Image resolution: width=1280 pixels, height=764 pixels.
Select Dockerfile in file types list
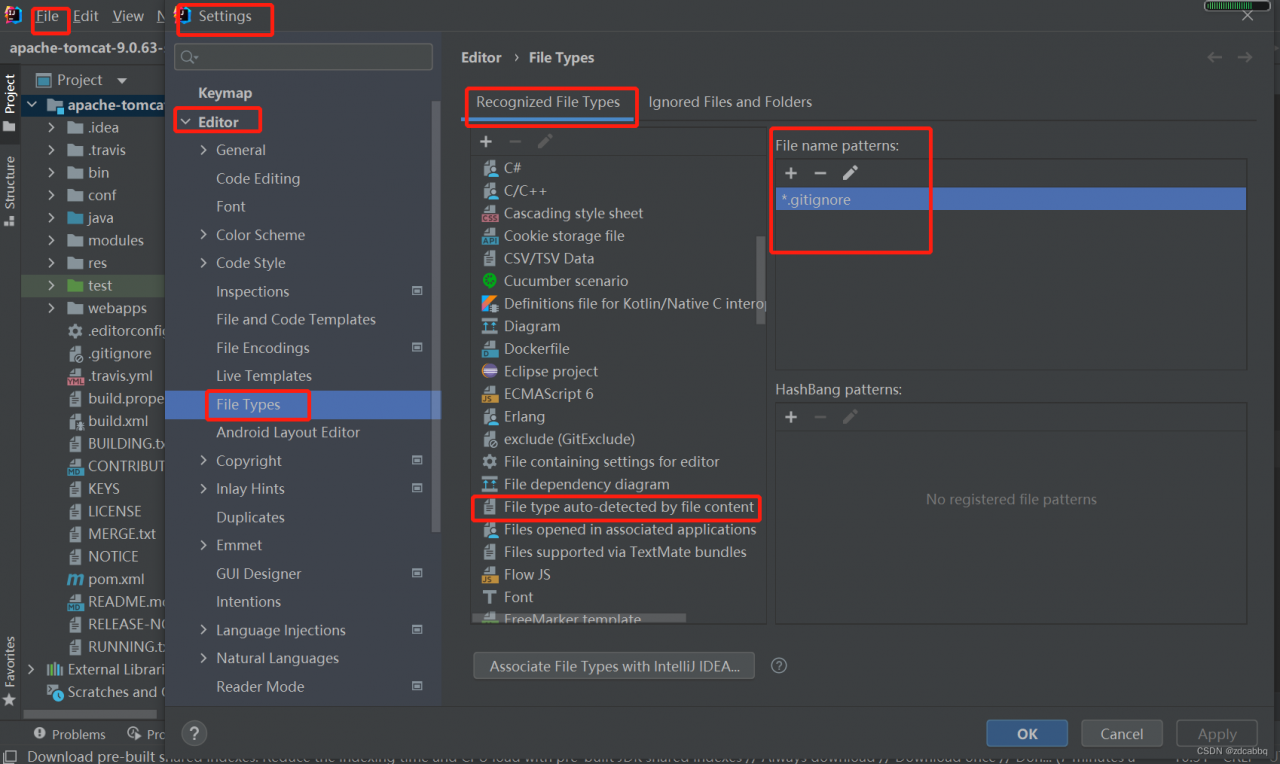click(x=537, y=349)
